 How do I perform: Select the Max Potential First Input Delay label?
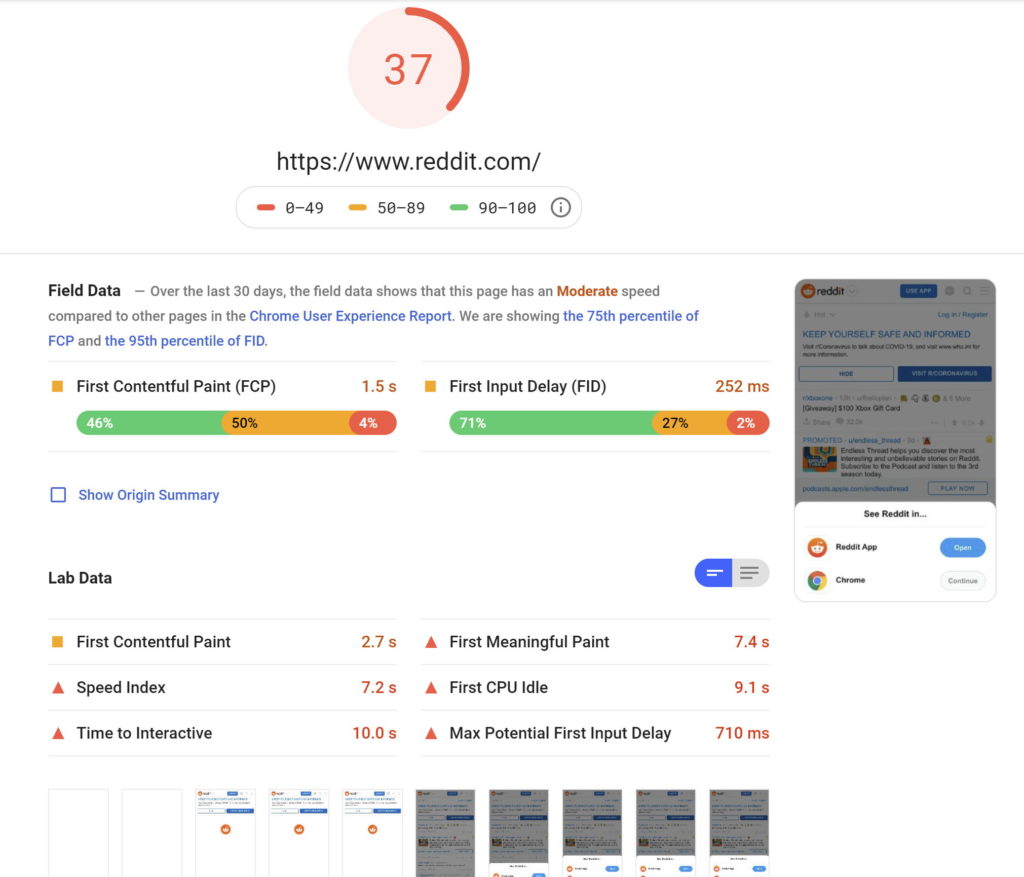click(560, 733)
